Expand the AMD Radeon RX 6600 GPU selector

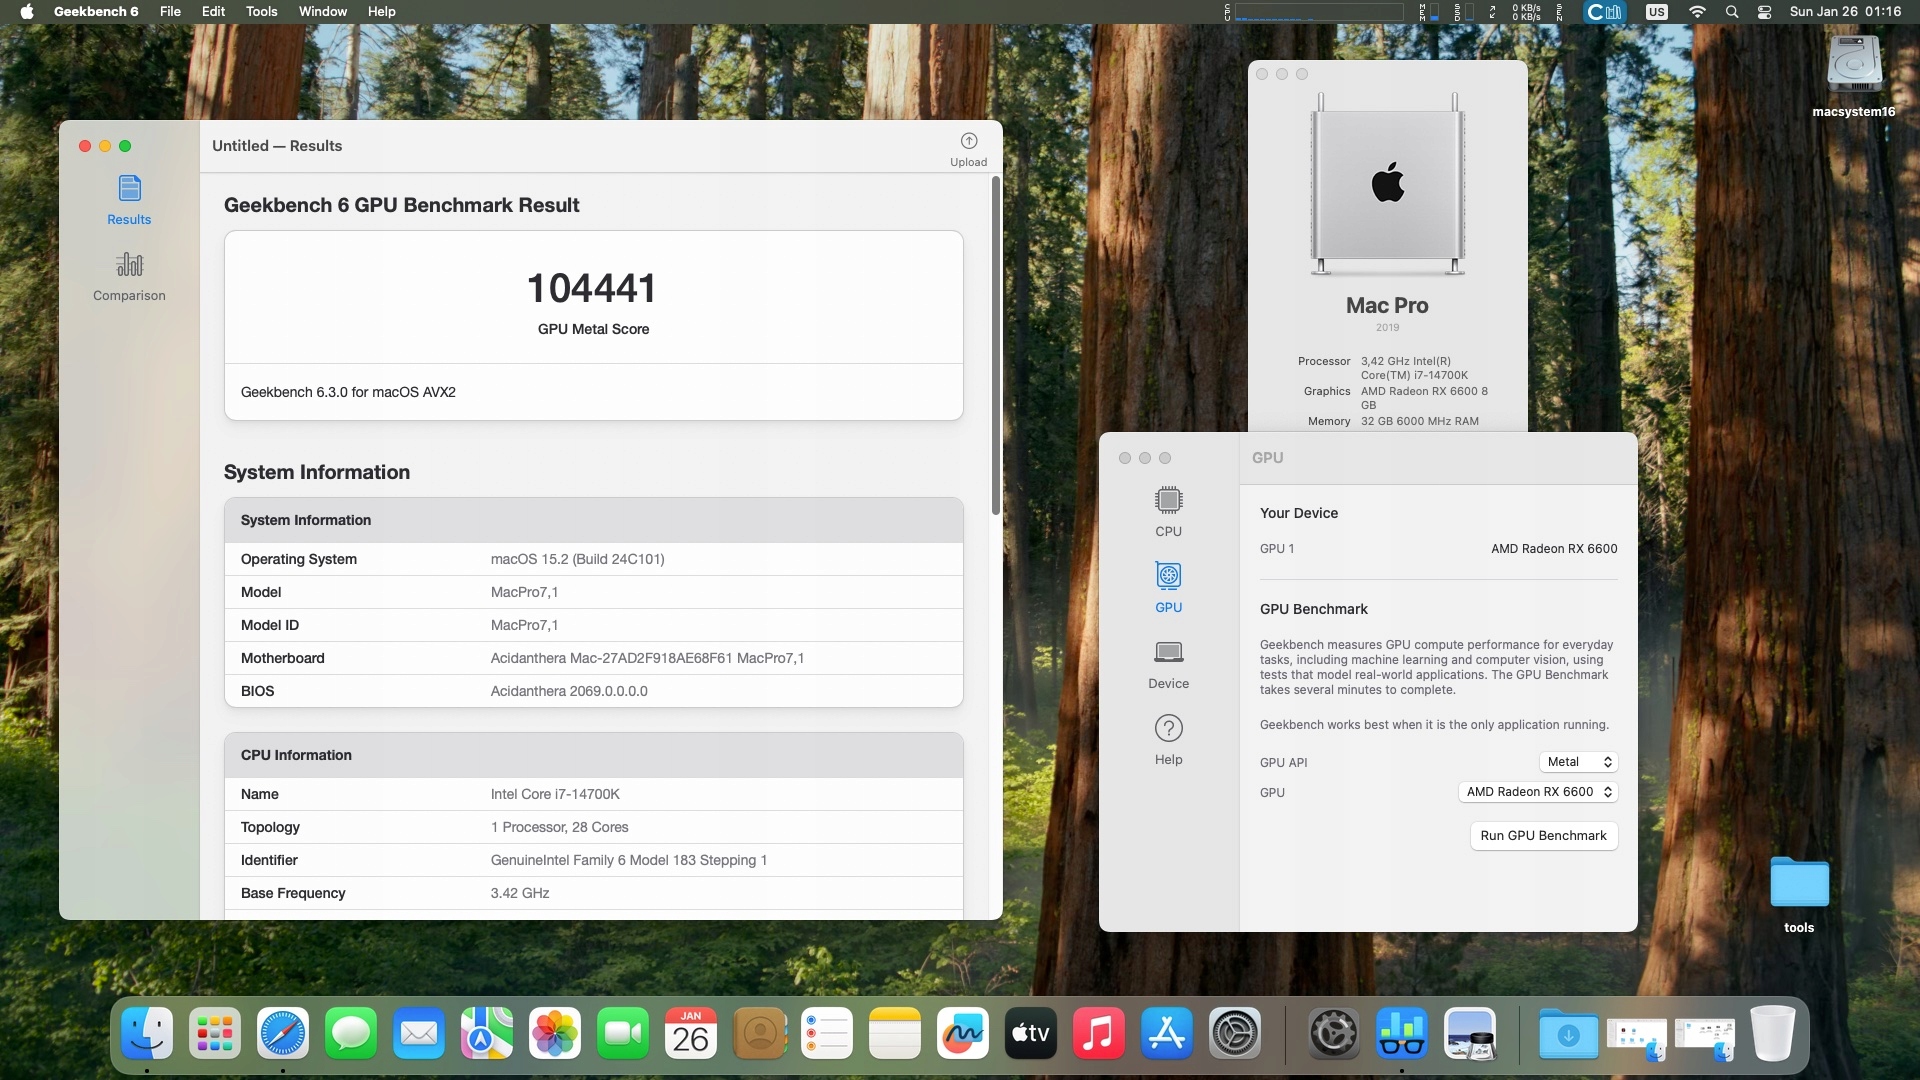click(1538, 792)
